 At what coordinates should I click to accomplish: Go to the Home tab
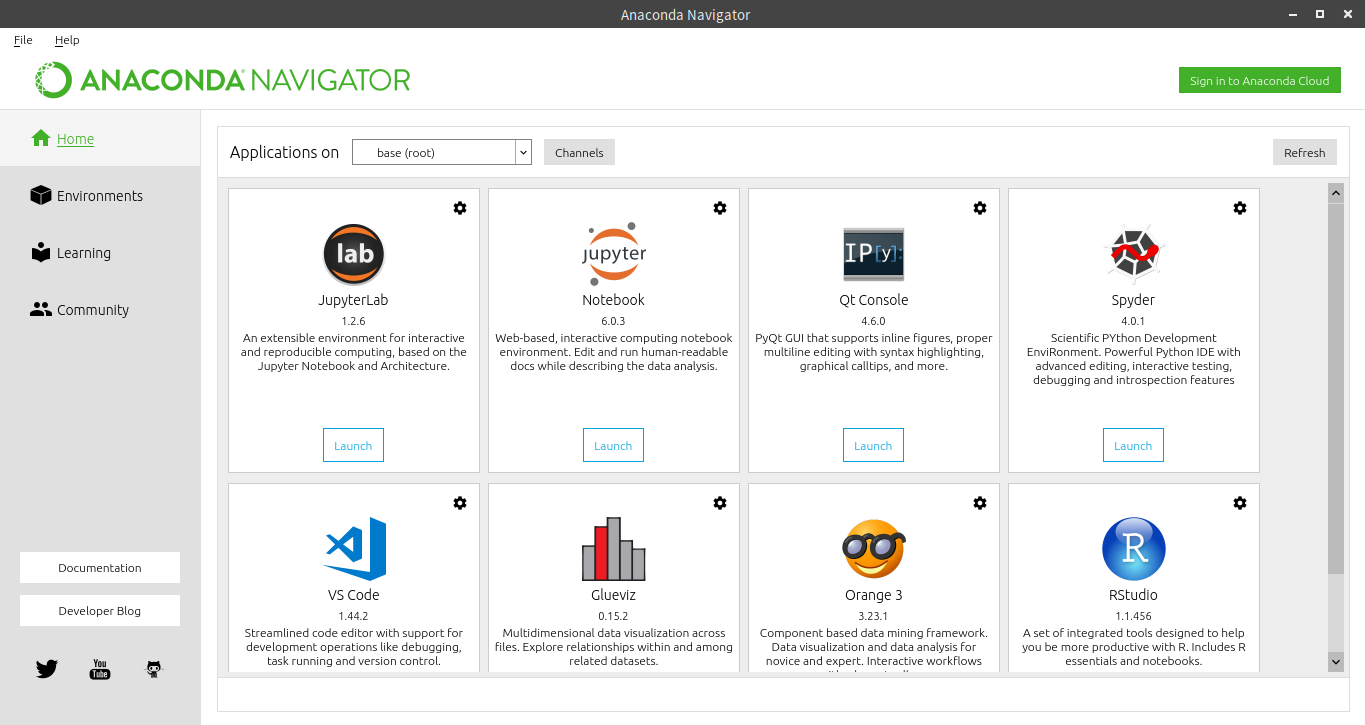[x=100, y=139]
